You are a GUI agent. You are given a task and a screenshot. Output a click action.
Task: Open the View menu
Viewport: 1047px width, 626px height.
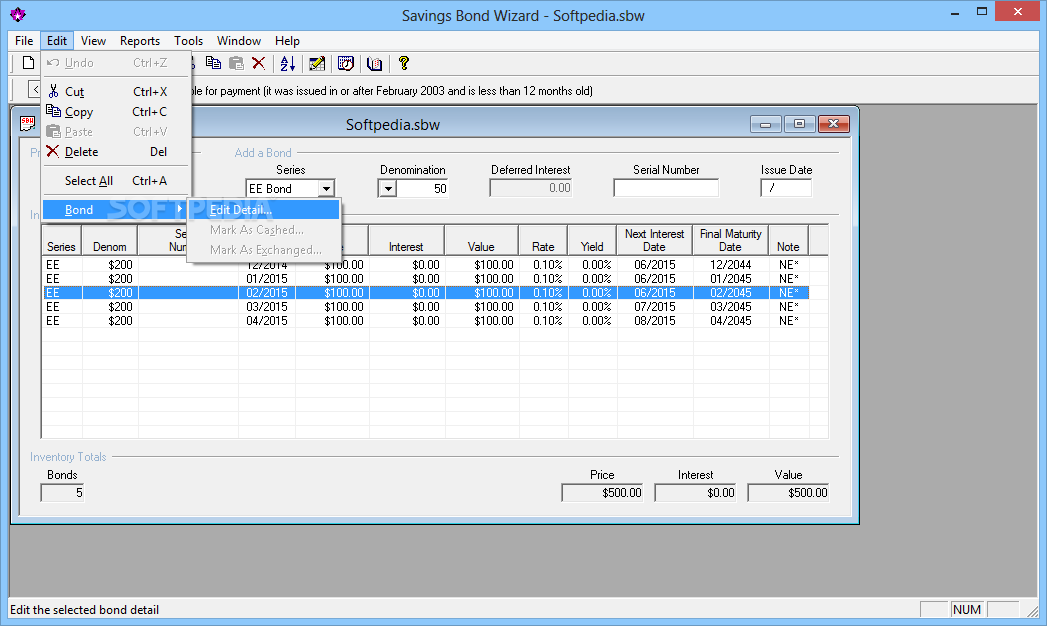pos(93,41)
